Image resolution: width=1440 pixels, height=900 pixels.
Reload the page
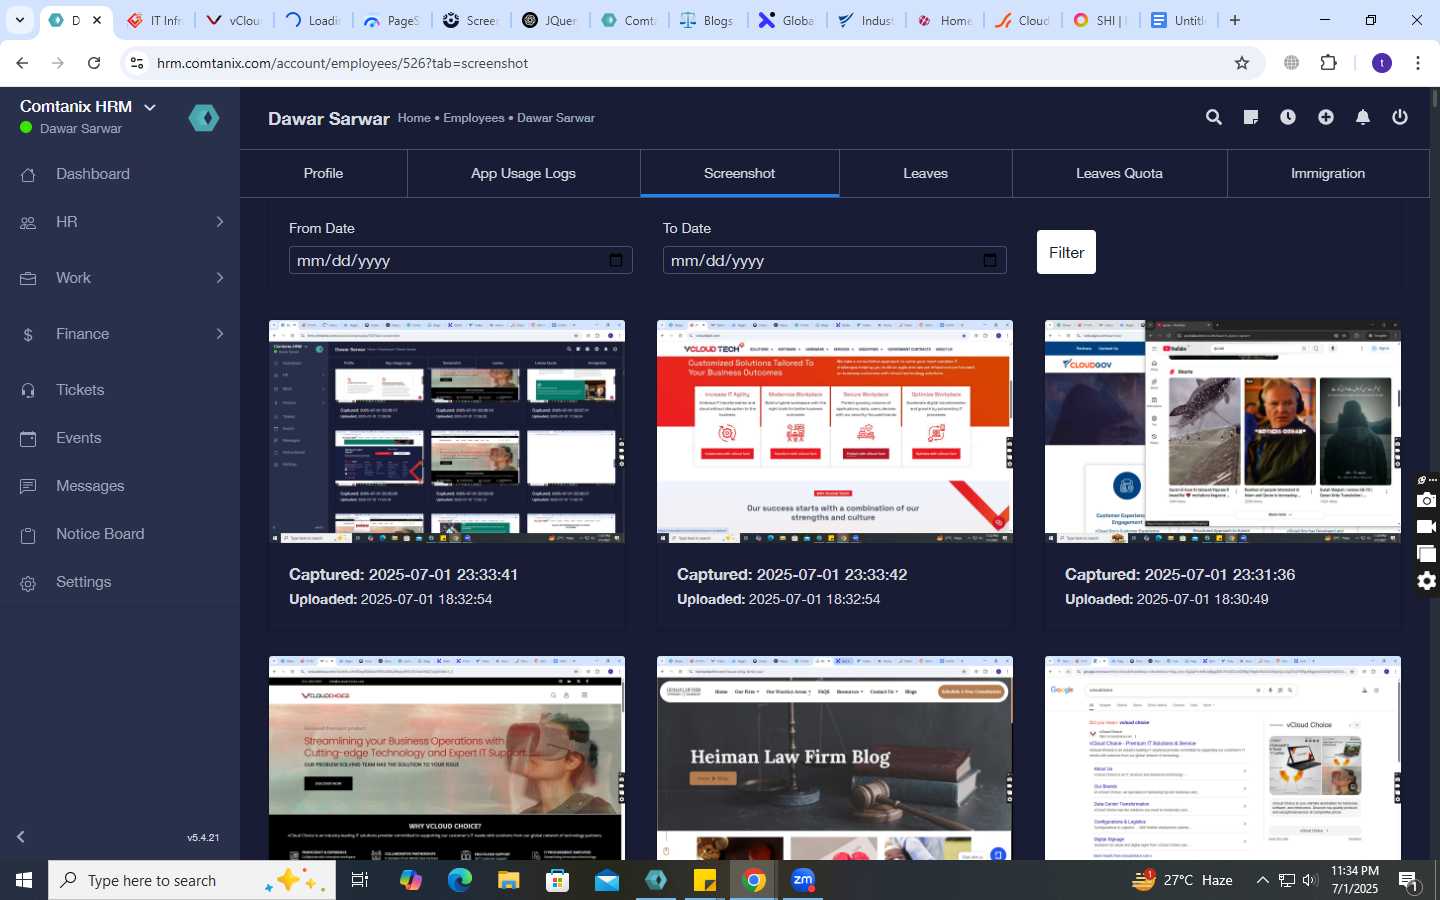pos(94,63)
